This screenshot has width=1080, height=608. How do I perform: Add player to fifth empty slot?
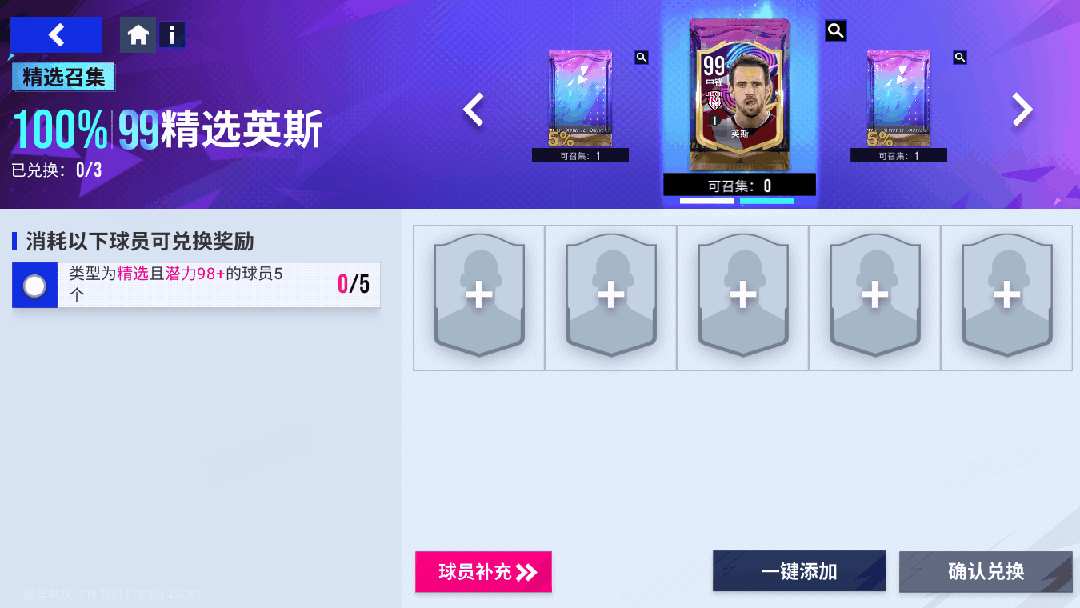pyautogui.click(x=1007, y=297)
